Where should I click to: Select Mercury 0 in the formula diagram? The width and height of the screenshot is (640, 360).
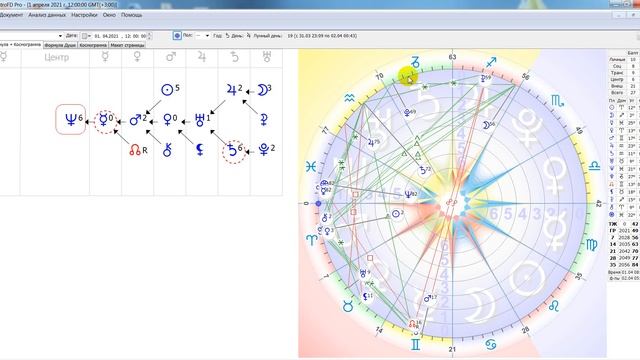click(x=106, y=121)
